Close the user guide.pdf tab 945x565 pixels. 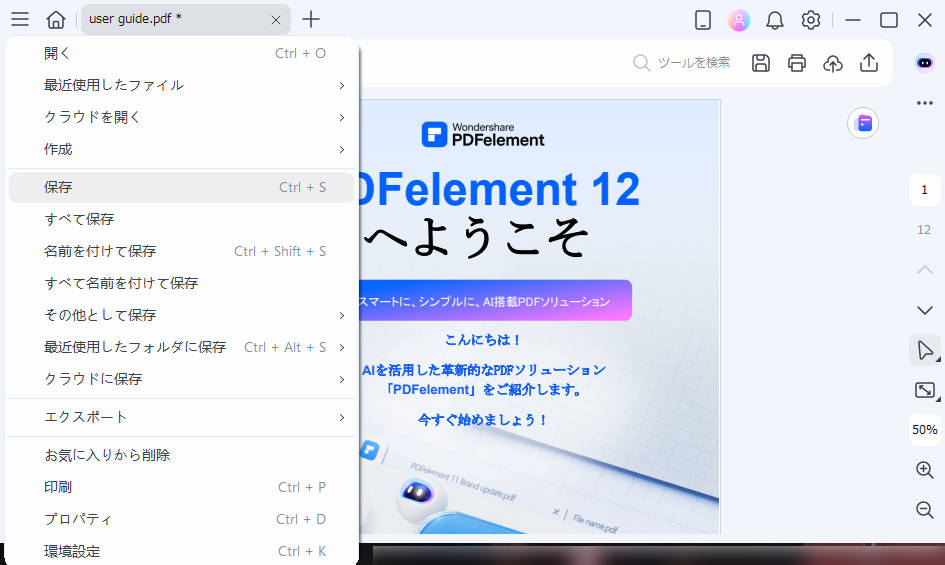click(276, 20)
